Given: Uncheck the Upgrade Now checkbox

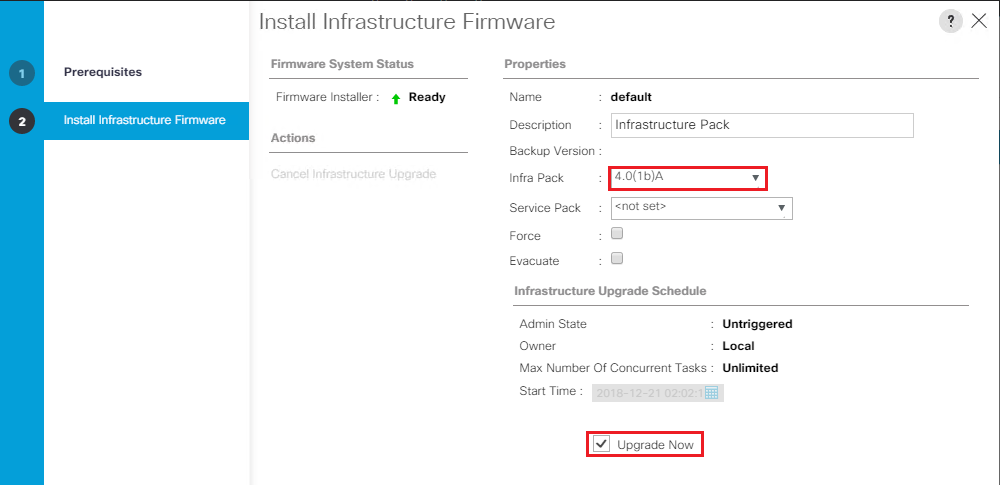Looking at the screenshot, I should click(x=601, y=444).
